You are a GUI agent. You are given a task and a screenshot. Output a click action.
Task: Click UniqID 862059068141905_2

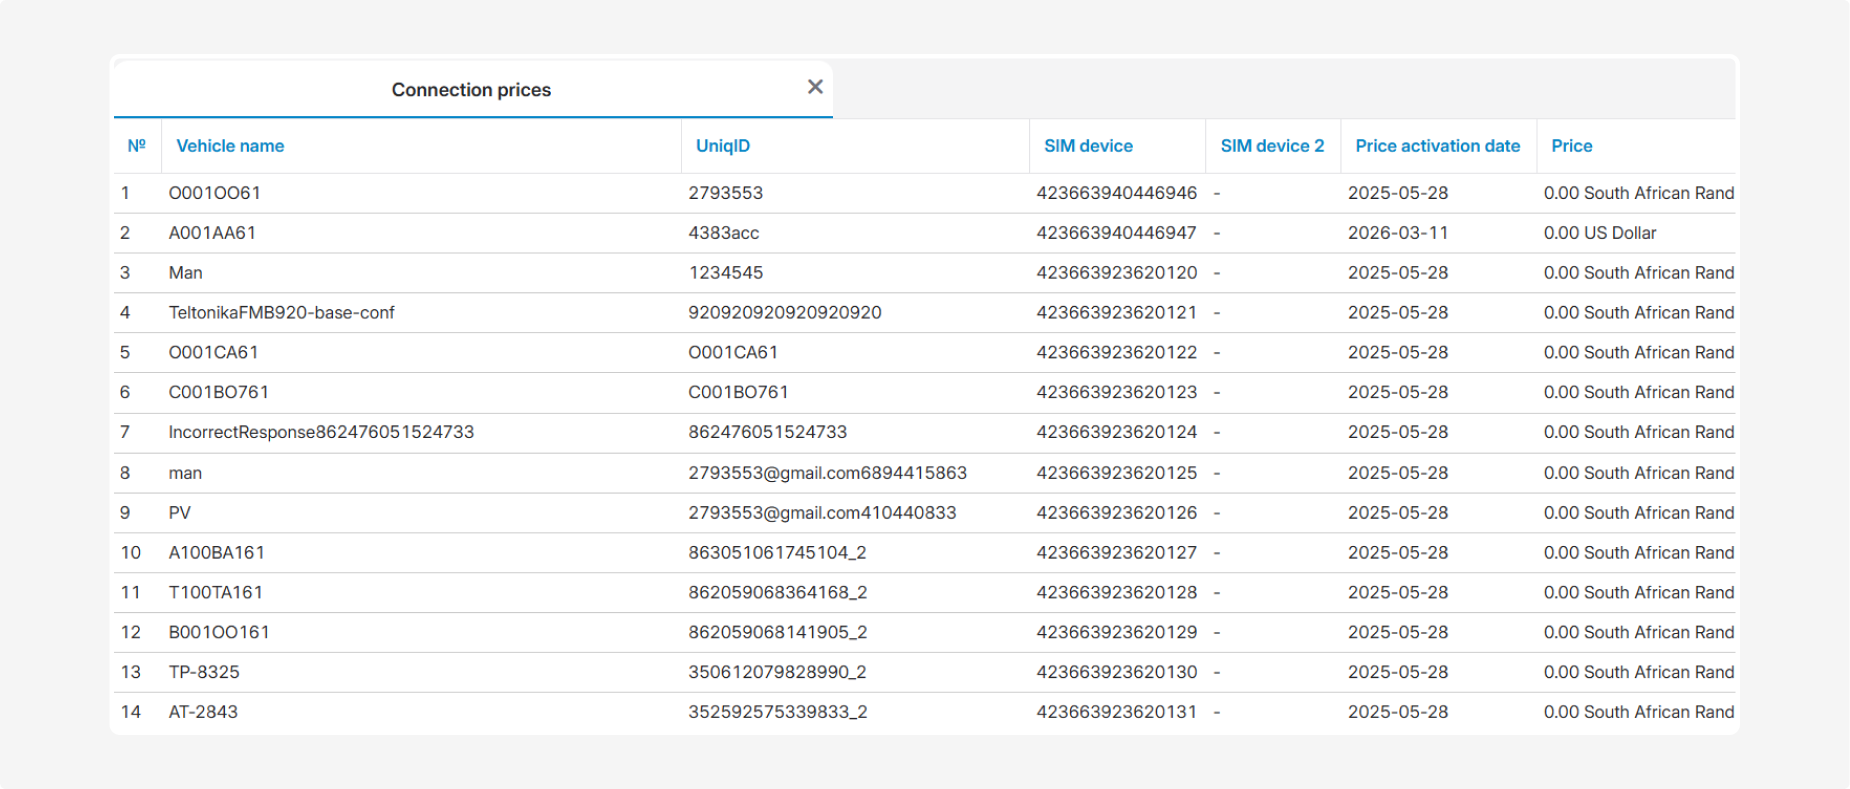click(x=777, y=633)
